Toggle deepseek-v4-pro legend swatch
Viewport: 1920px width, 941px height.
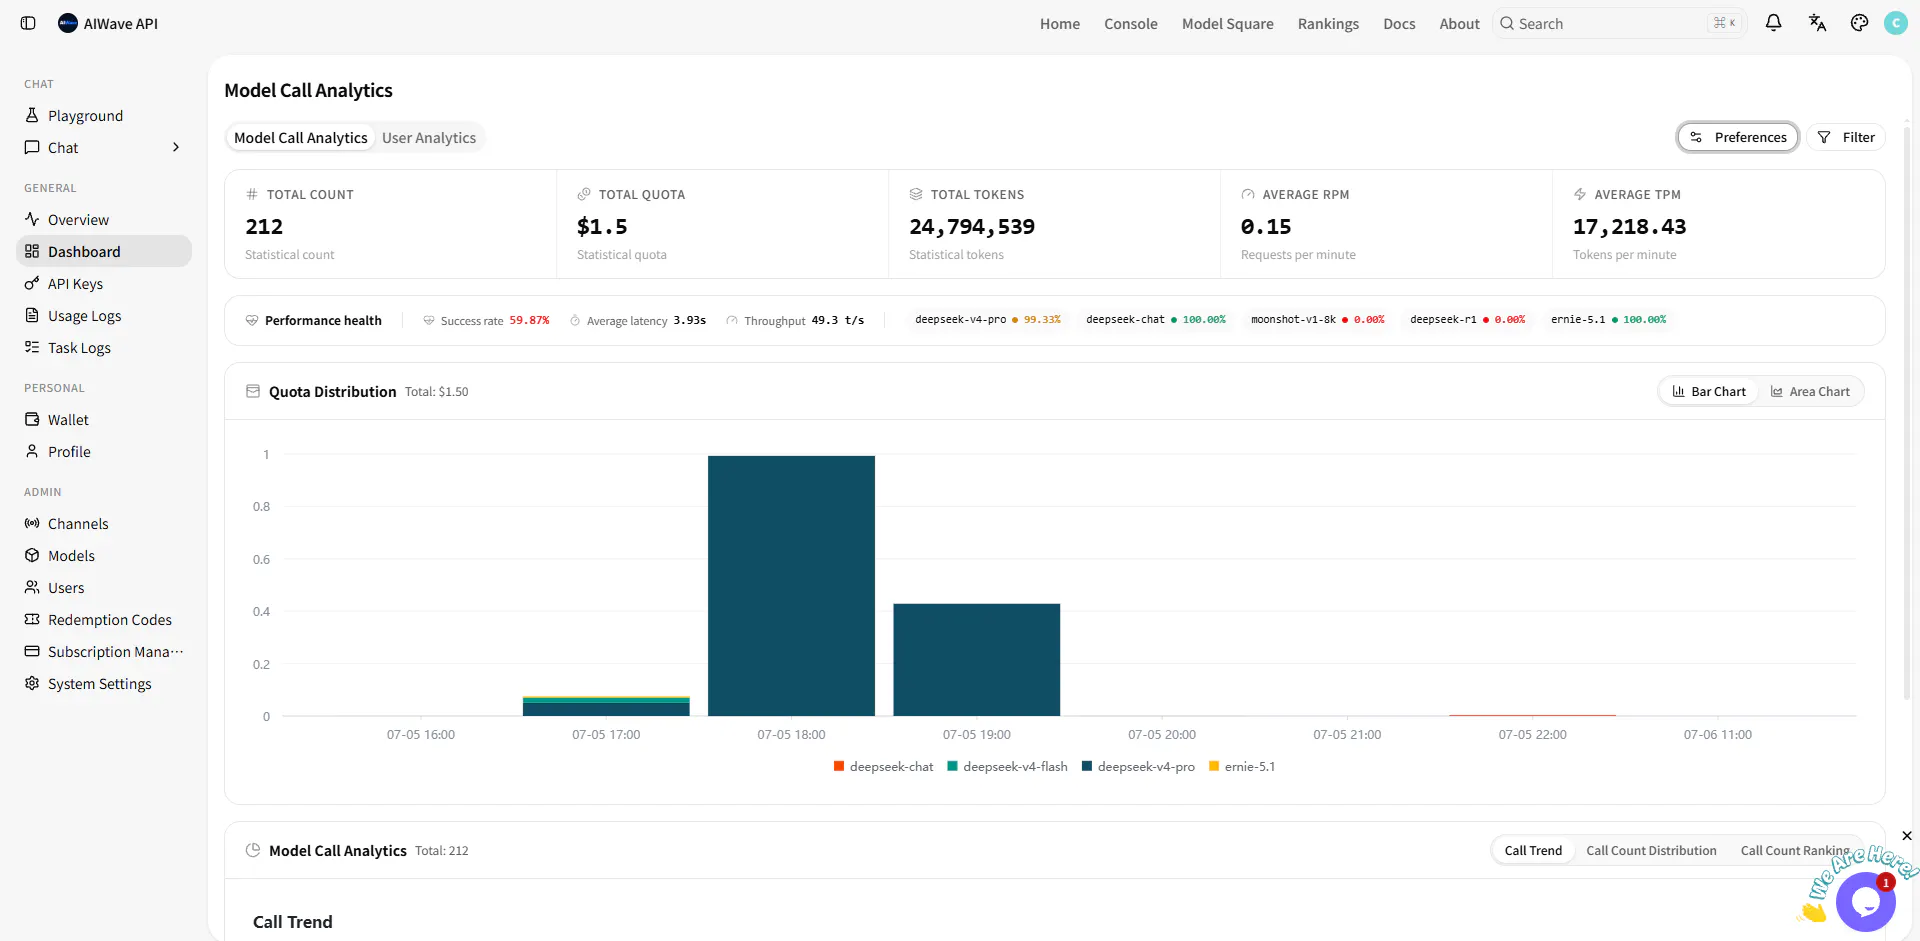[1087, 767]
